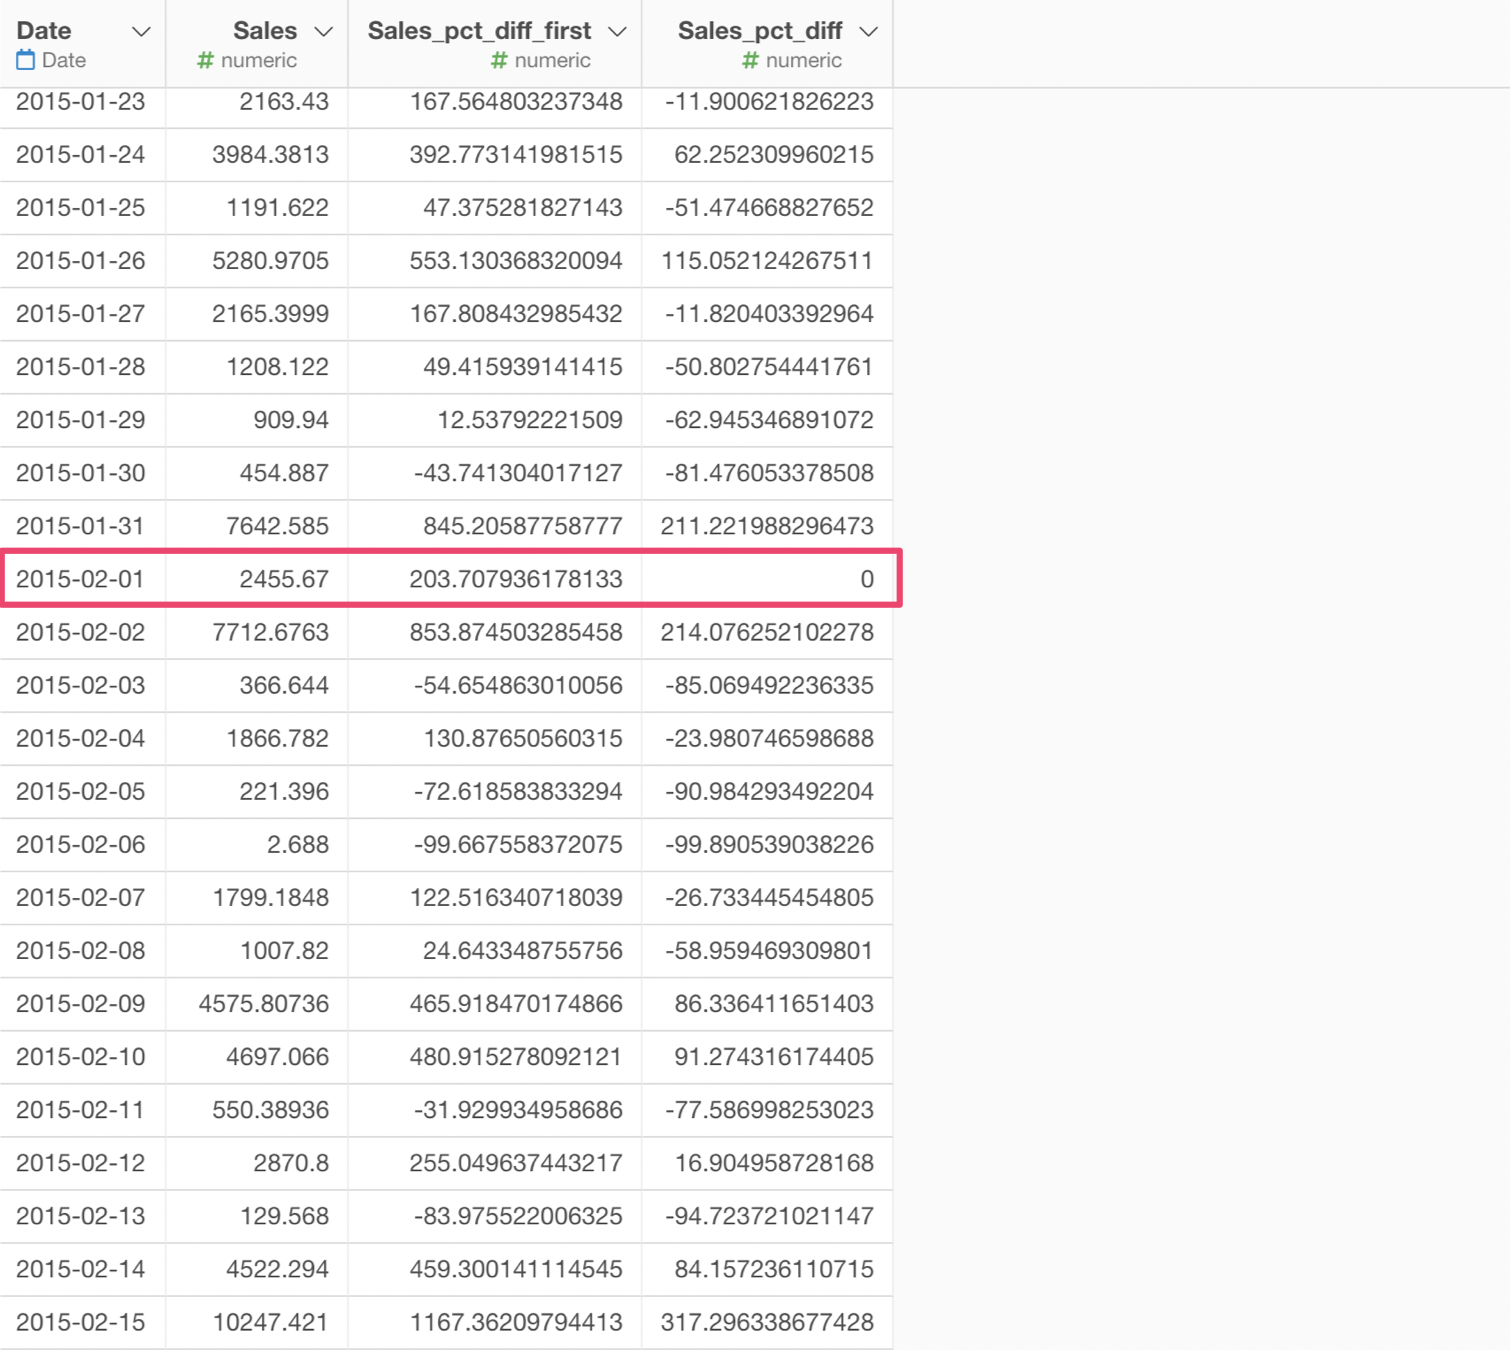Viewport: 1510px width, 1350px height.
Task: Click Sales value 1191.622
Action: (277, 208)
